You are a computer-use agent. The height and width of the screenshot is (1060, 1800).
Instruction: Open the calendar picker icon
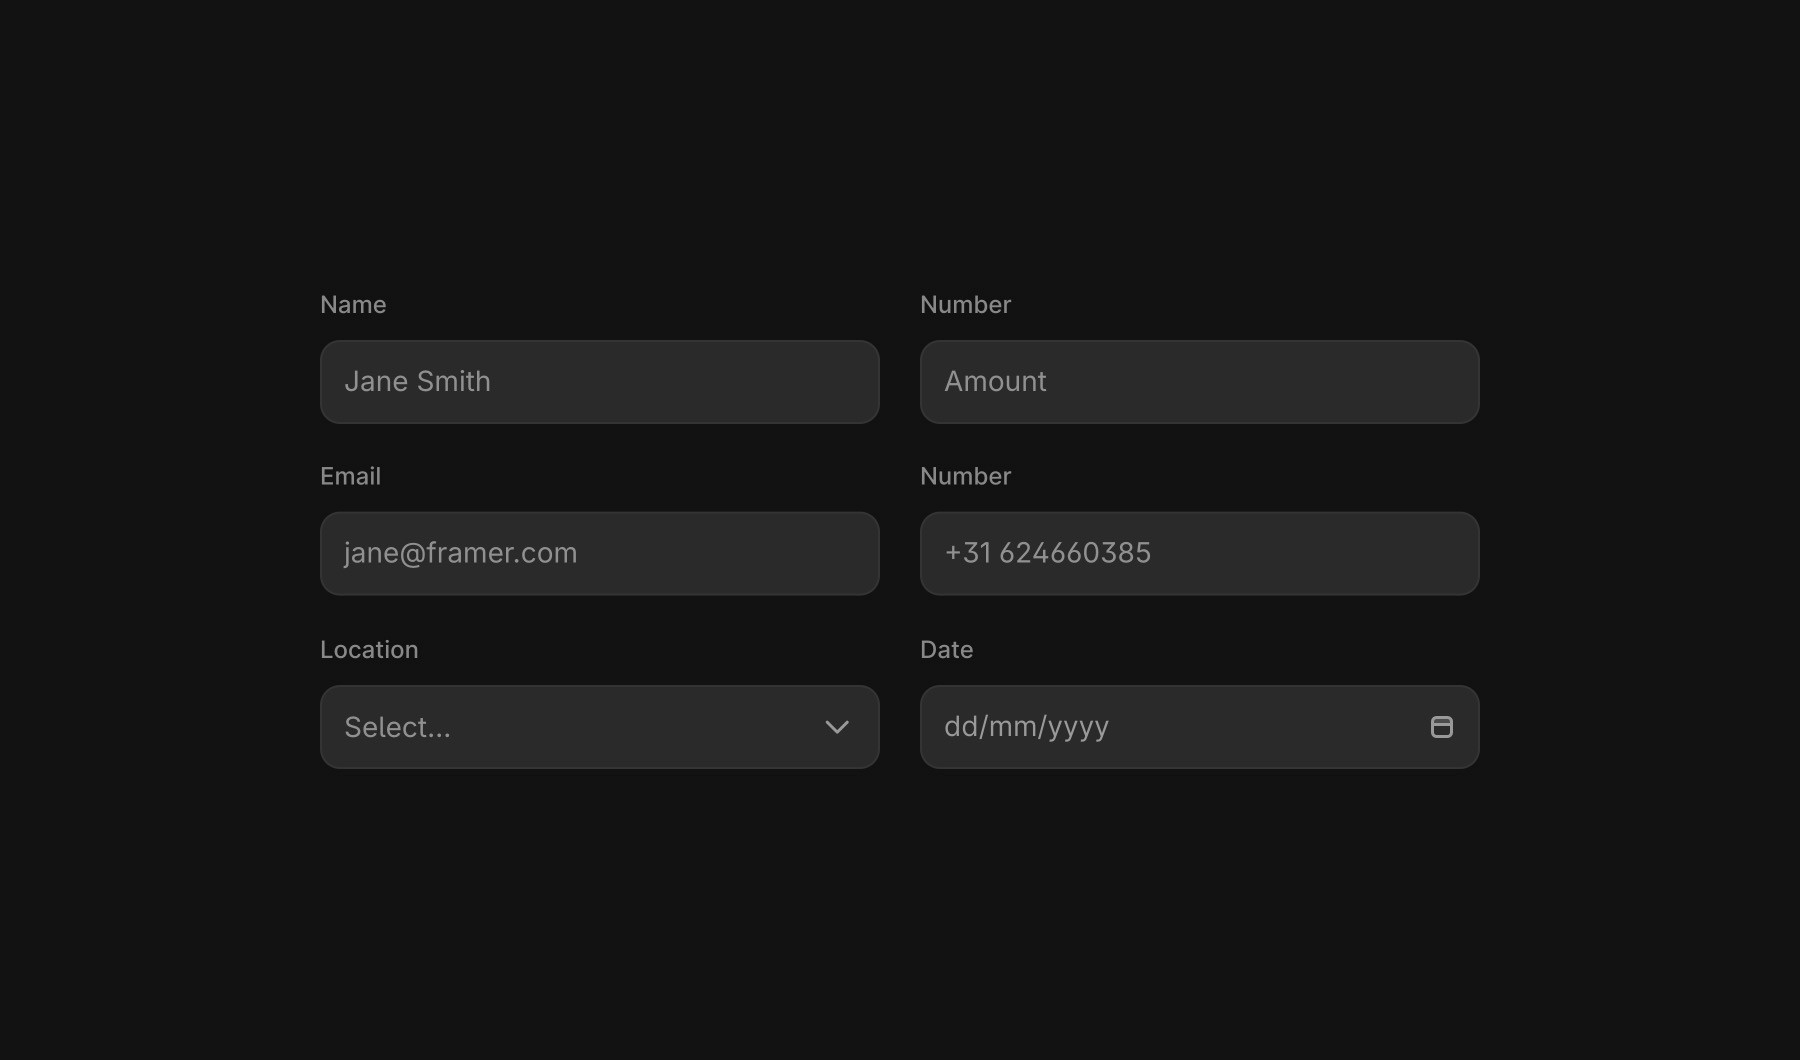pyautogui.click(x=1441, y=727)
